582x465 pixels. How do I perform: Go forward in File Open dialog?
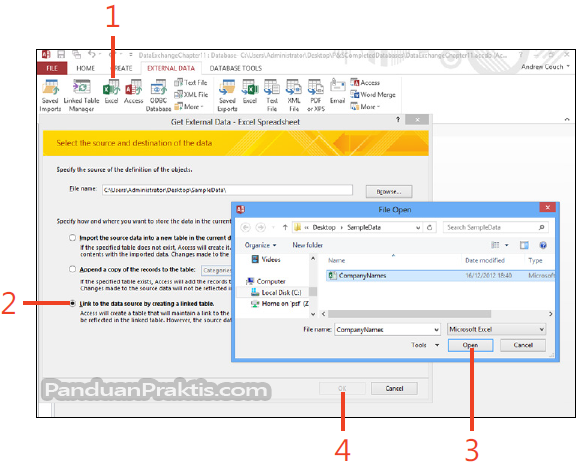pyautogui.click(x=261, y=227)
